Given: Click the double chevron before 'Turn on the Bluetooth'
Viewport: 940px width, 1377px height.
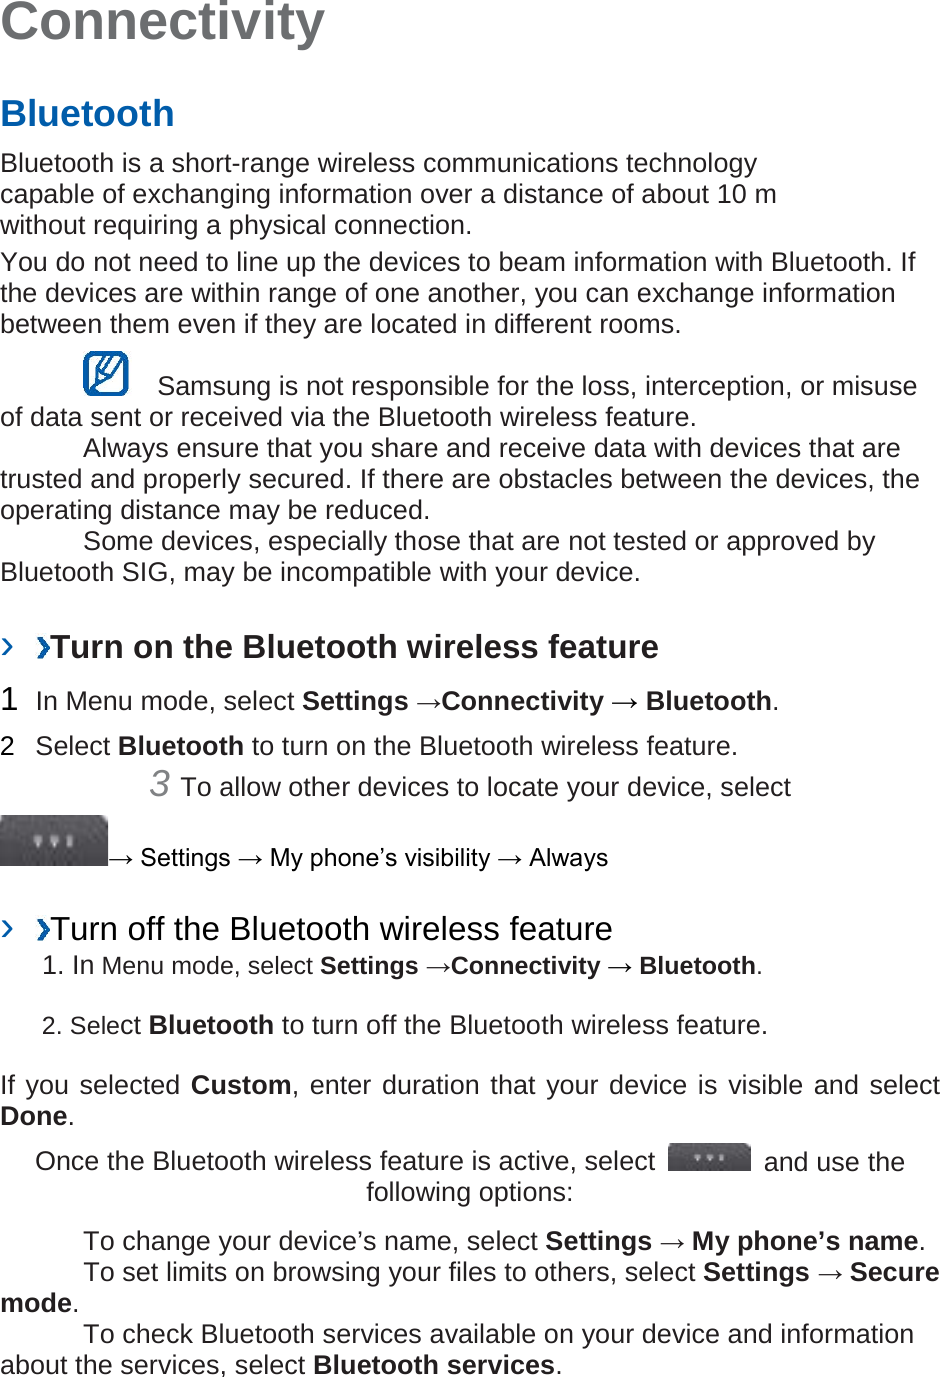Looking at the screenshot, I should (x=43, y=648).
